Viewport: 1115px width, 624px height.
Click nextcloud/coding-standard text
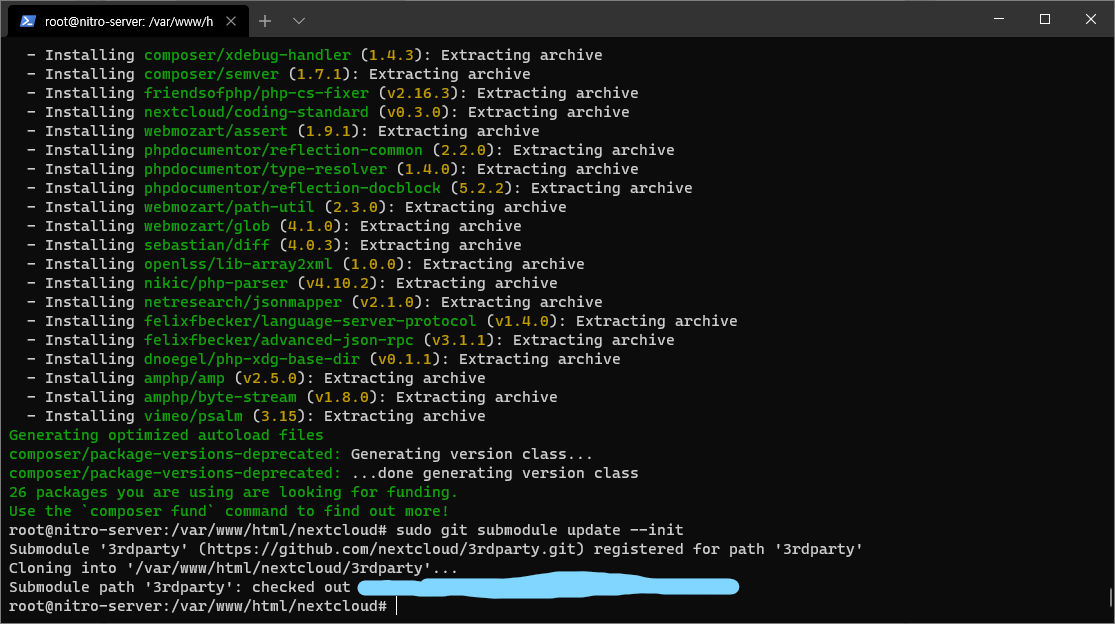pyautogui.click(x=256, y=112)
